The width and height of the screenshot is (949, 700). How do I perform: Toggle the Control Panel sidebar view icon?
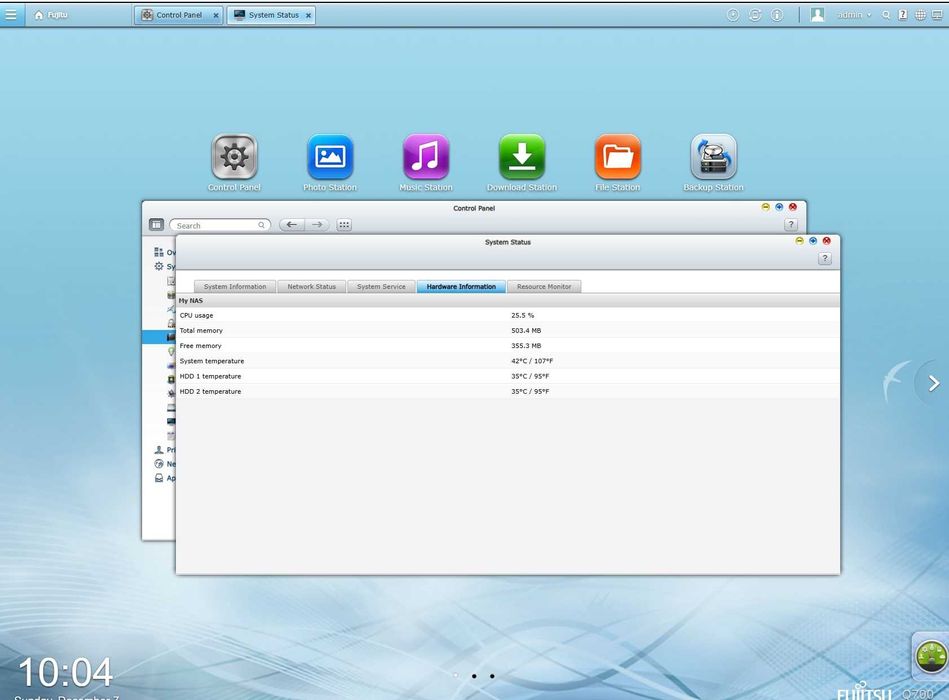coord(156,224)
